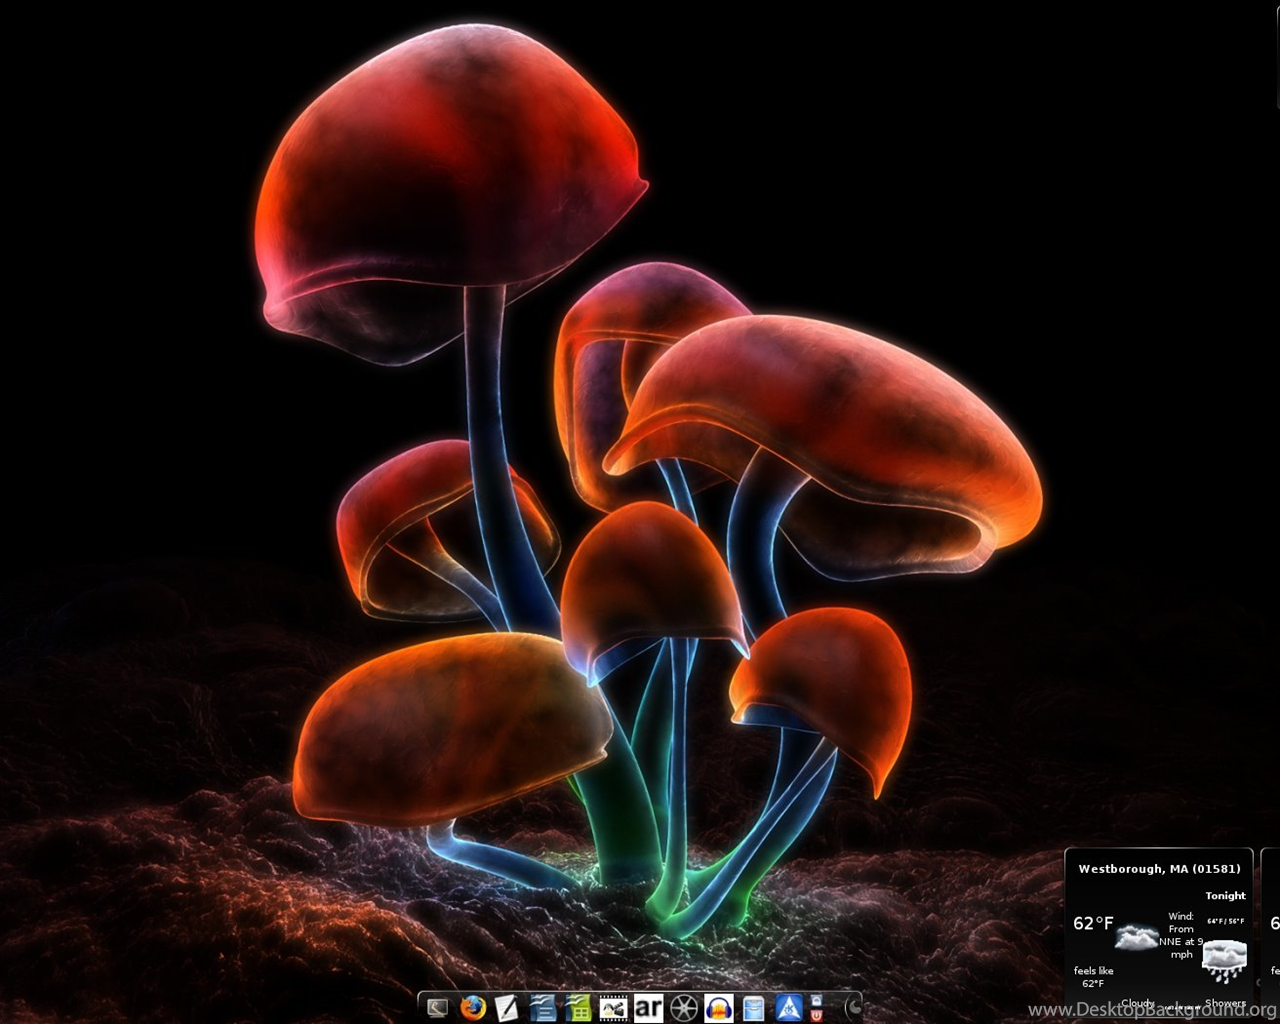Screen dimensions: 1280x1024
Task: Open the file cabinet file manager icon
Action: pyautogui.click(x=753, y=1007)
